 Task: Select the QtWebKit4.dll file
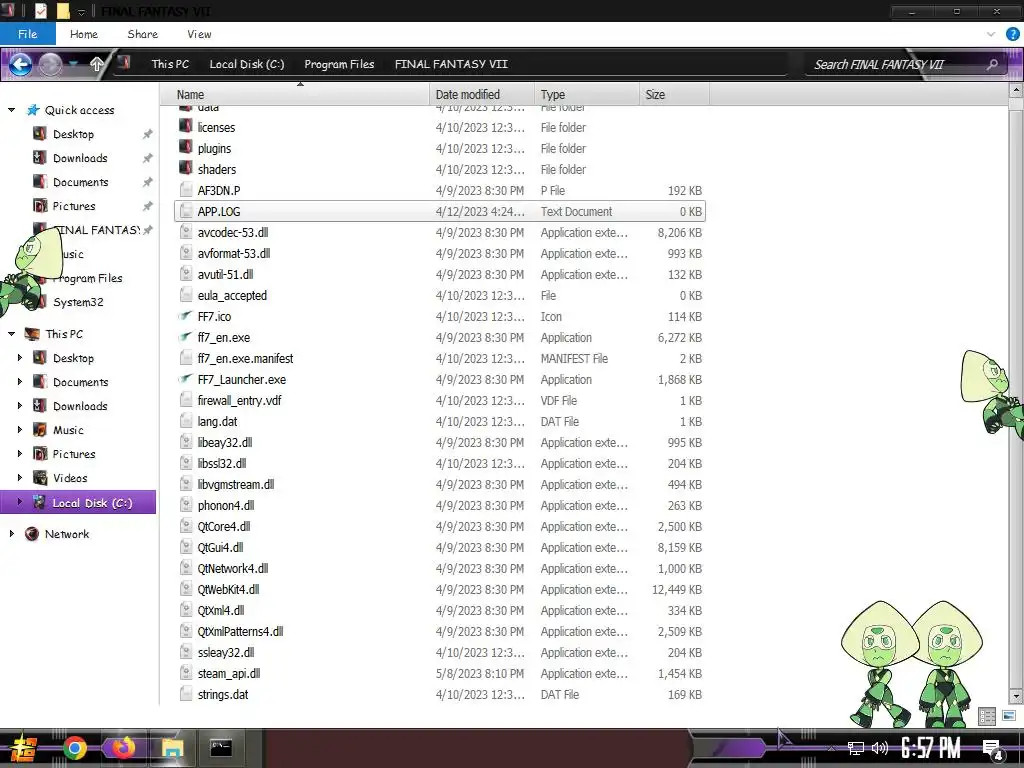(440, 589)
